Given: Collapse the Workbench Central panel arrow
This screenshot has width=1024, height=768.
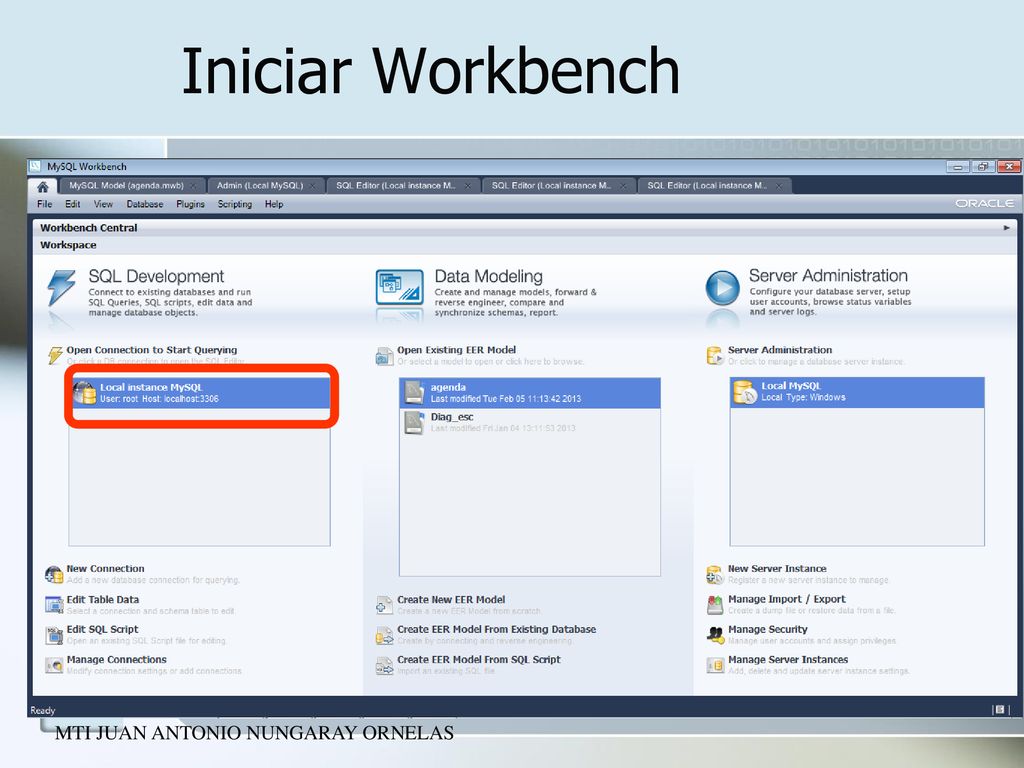Looking at the screenshot, I should click(x=1006, y=228).
